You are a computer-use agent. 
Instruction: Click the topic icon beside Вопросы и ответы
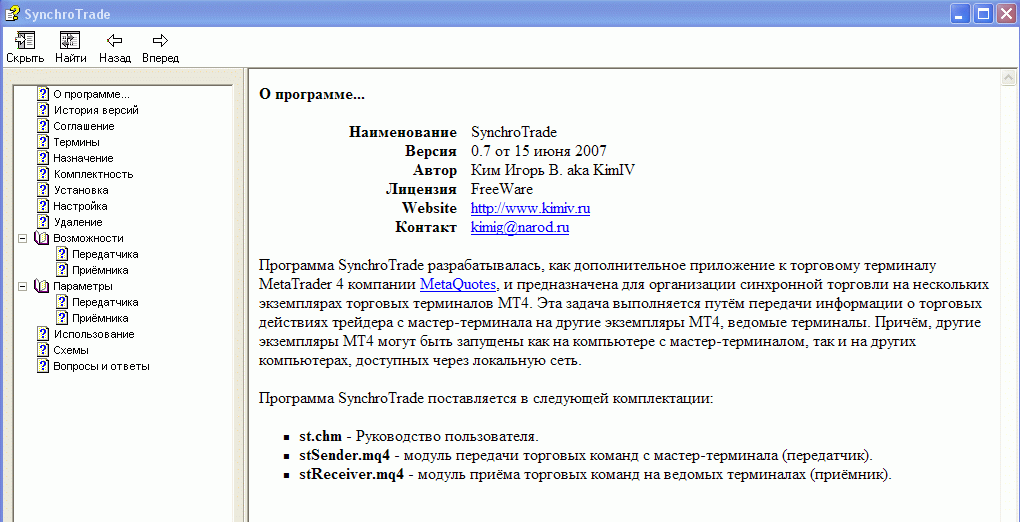tap(44, 366)
